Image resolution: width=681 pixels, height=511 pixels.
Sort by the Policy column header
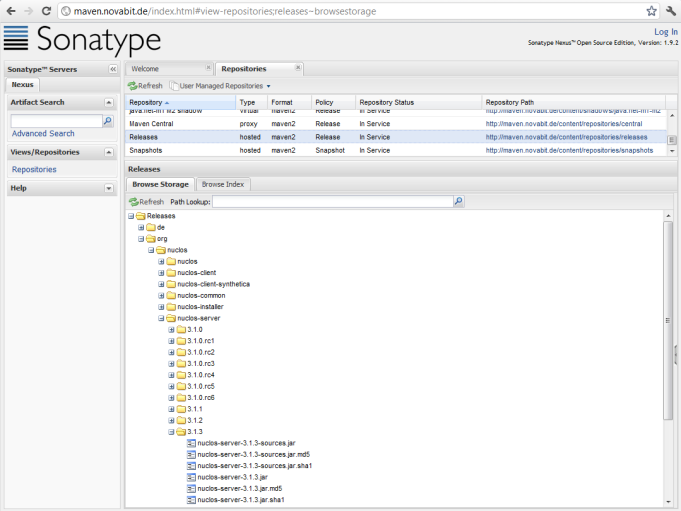coord(334,102)
